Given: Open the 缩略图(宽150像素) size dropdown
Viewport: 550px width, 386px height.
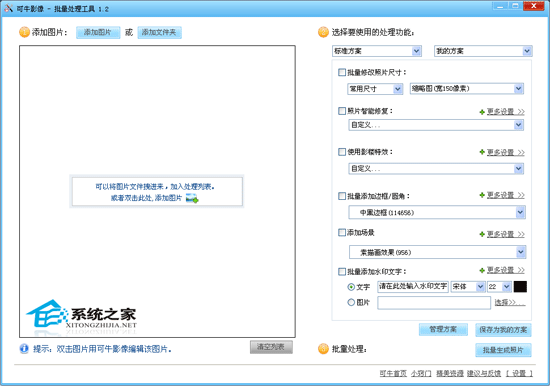Looking at the screenshot, I should pyautogui.click(x=467, y=88).
